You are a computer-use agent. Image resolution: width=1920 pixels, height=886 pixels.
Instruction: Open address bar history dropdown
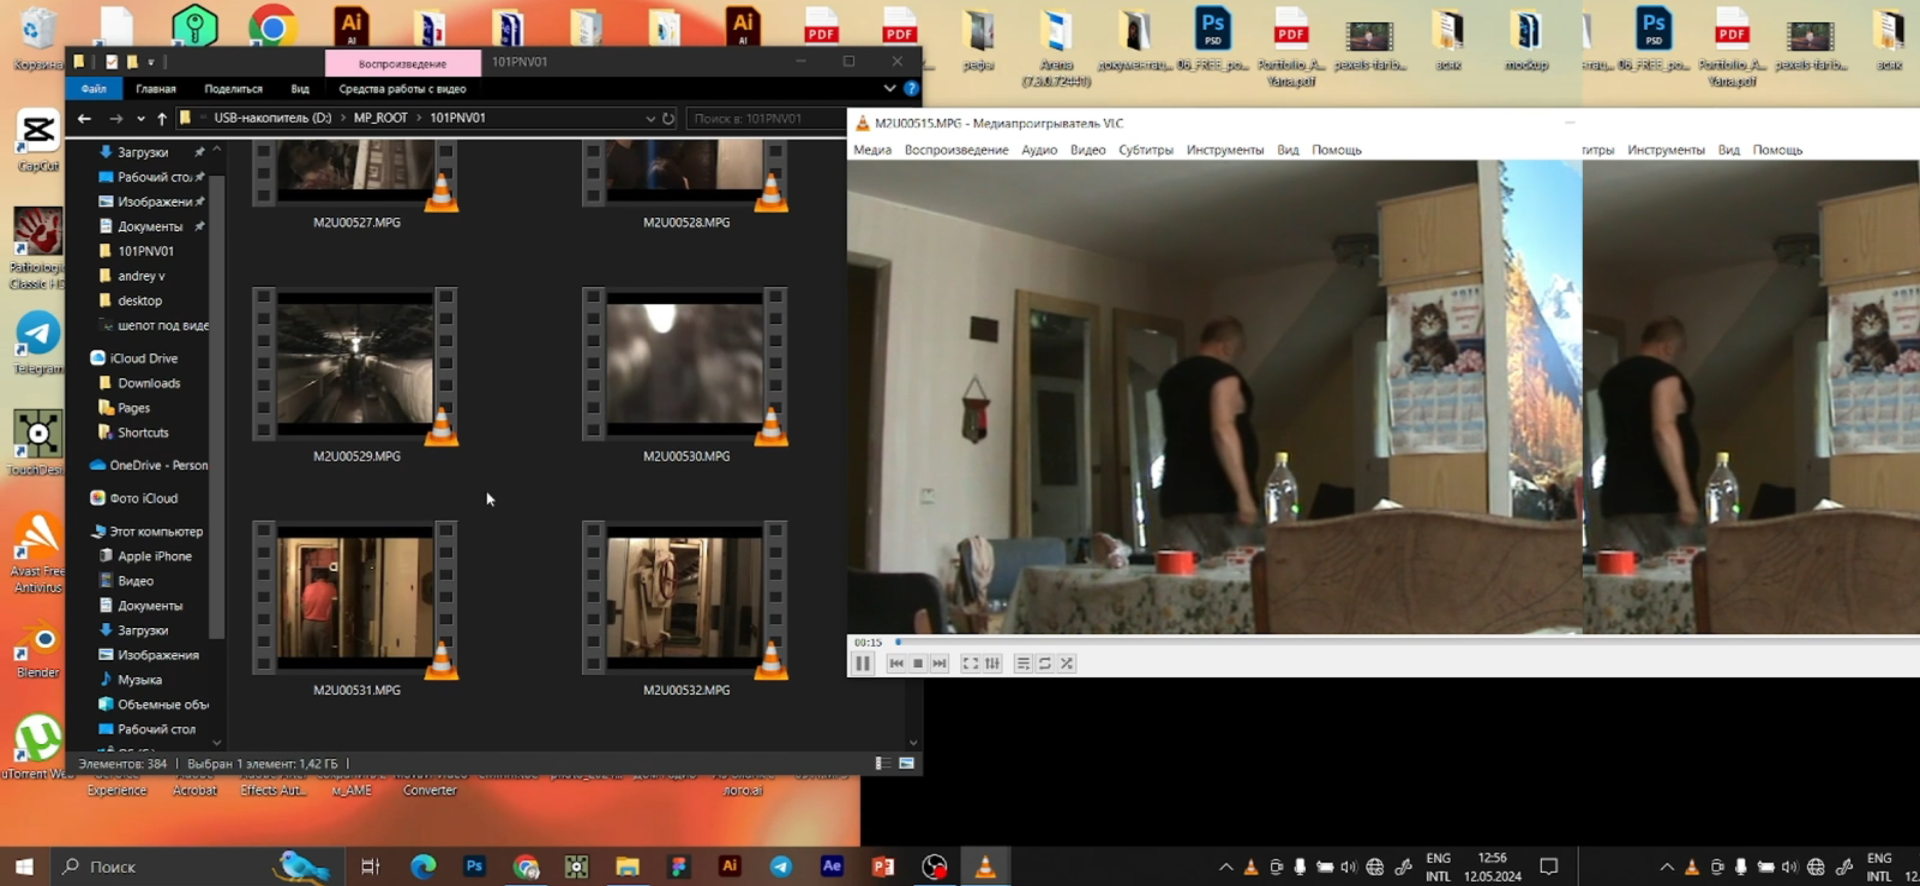coord(650,118)
